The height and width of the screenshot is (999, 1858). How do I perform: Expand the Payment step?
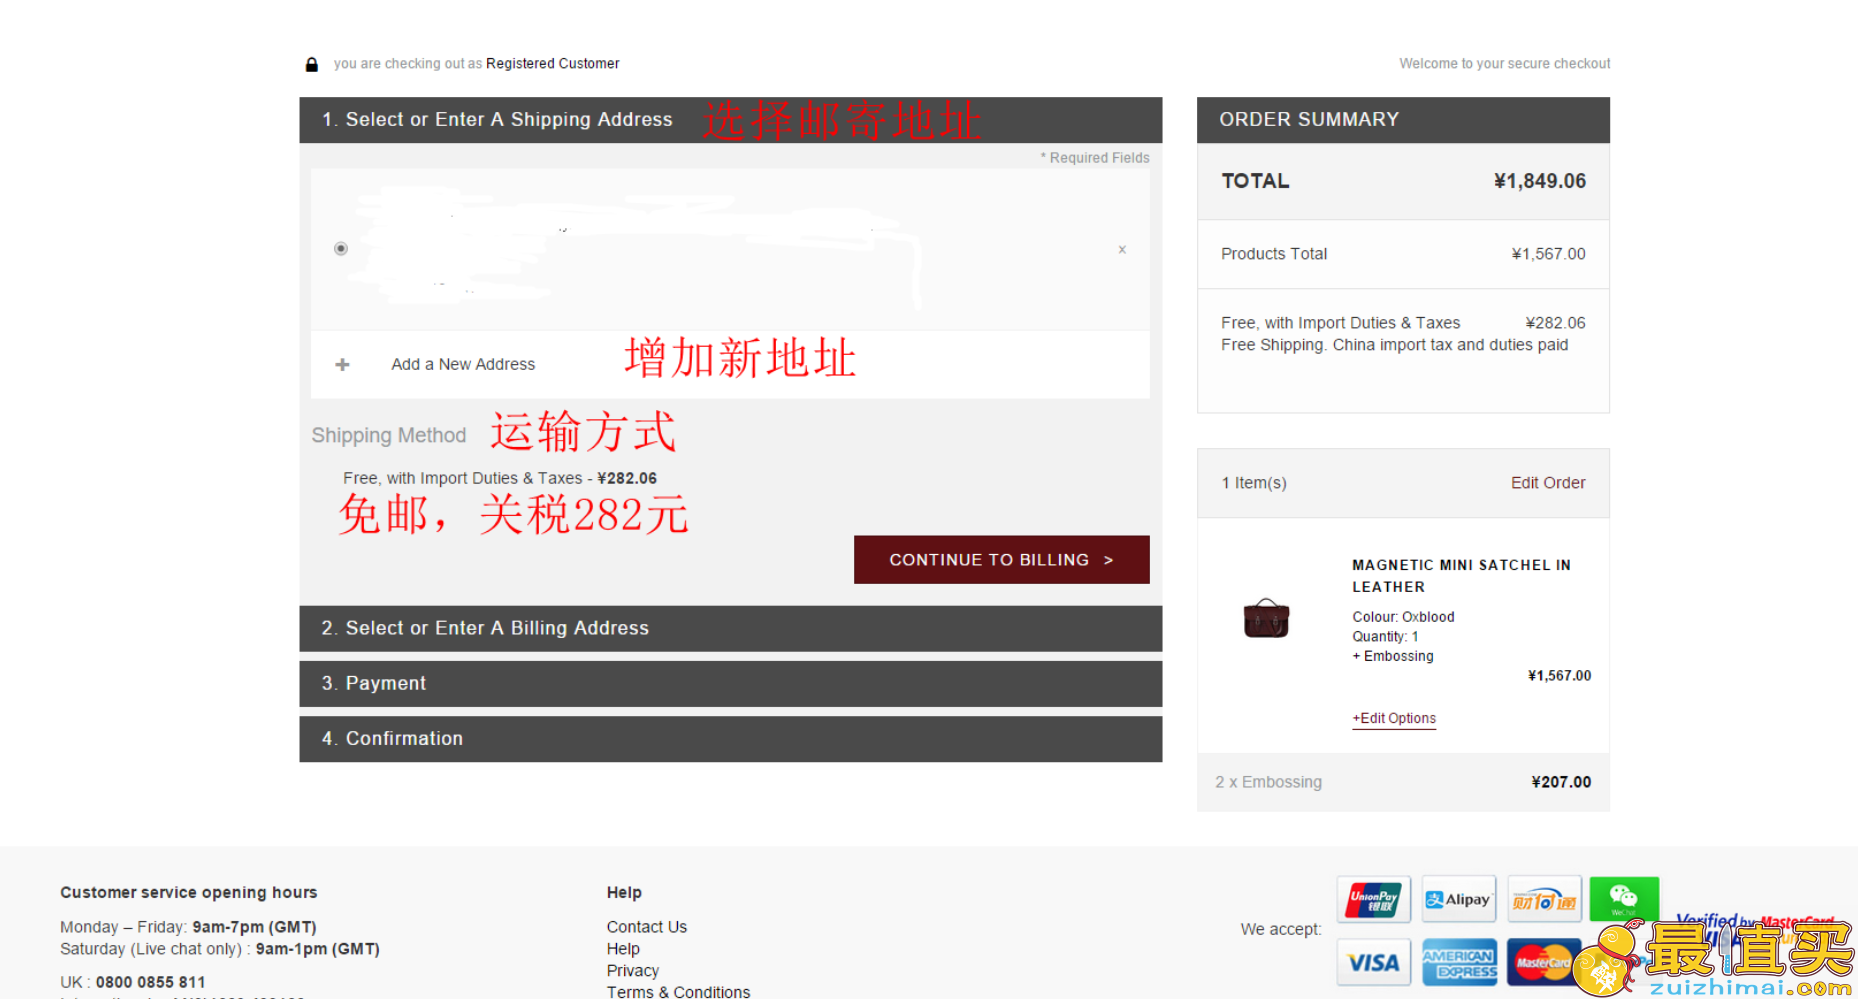pos(730,683)
